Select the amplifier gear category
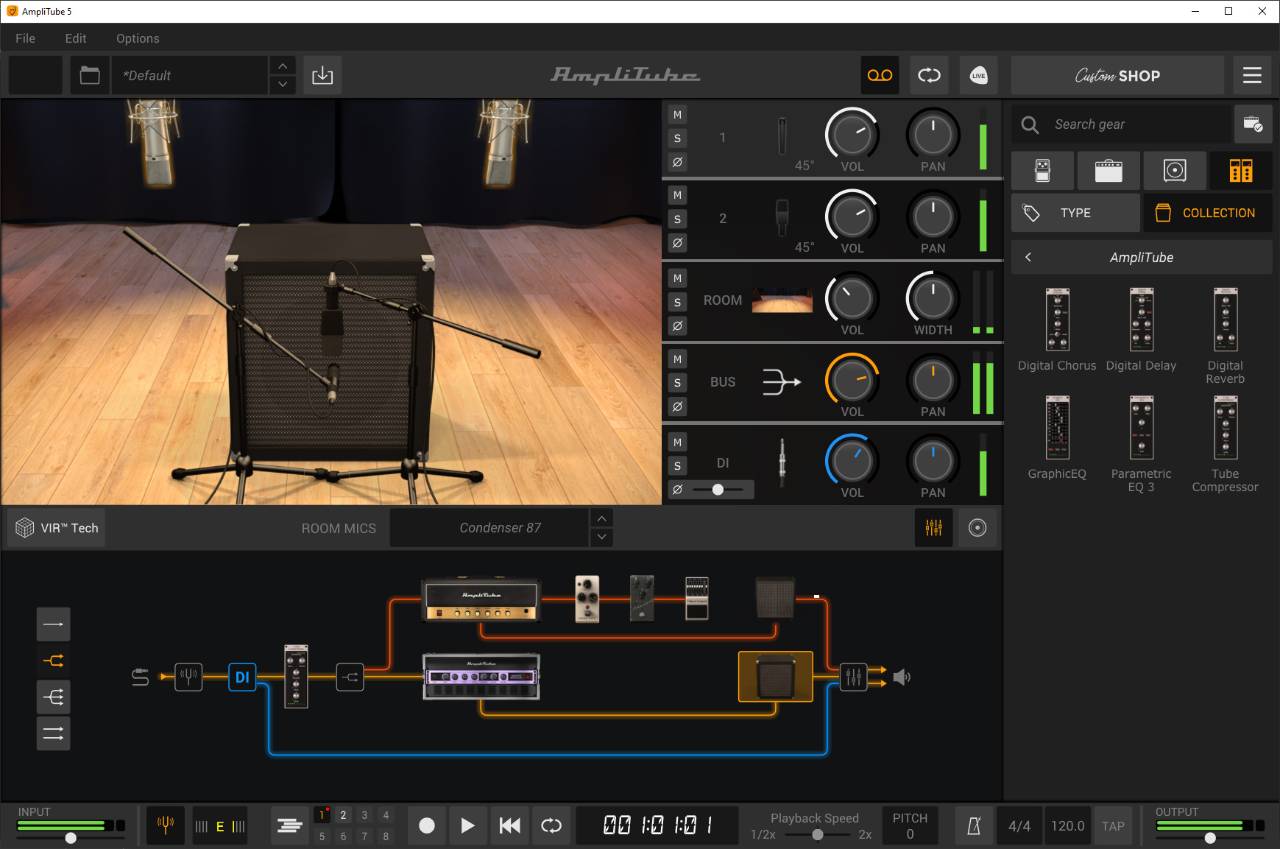This screenshot has height=849, width=1280. 1108,171
